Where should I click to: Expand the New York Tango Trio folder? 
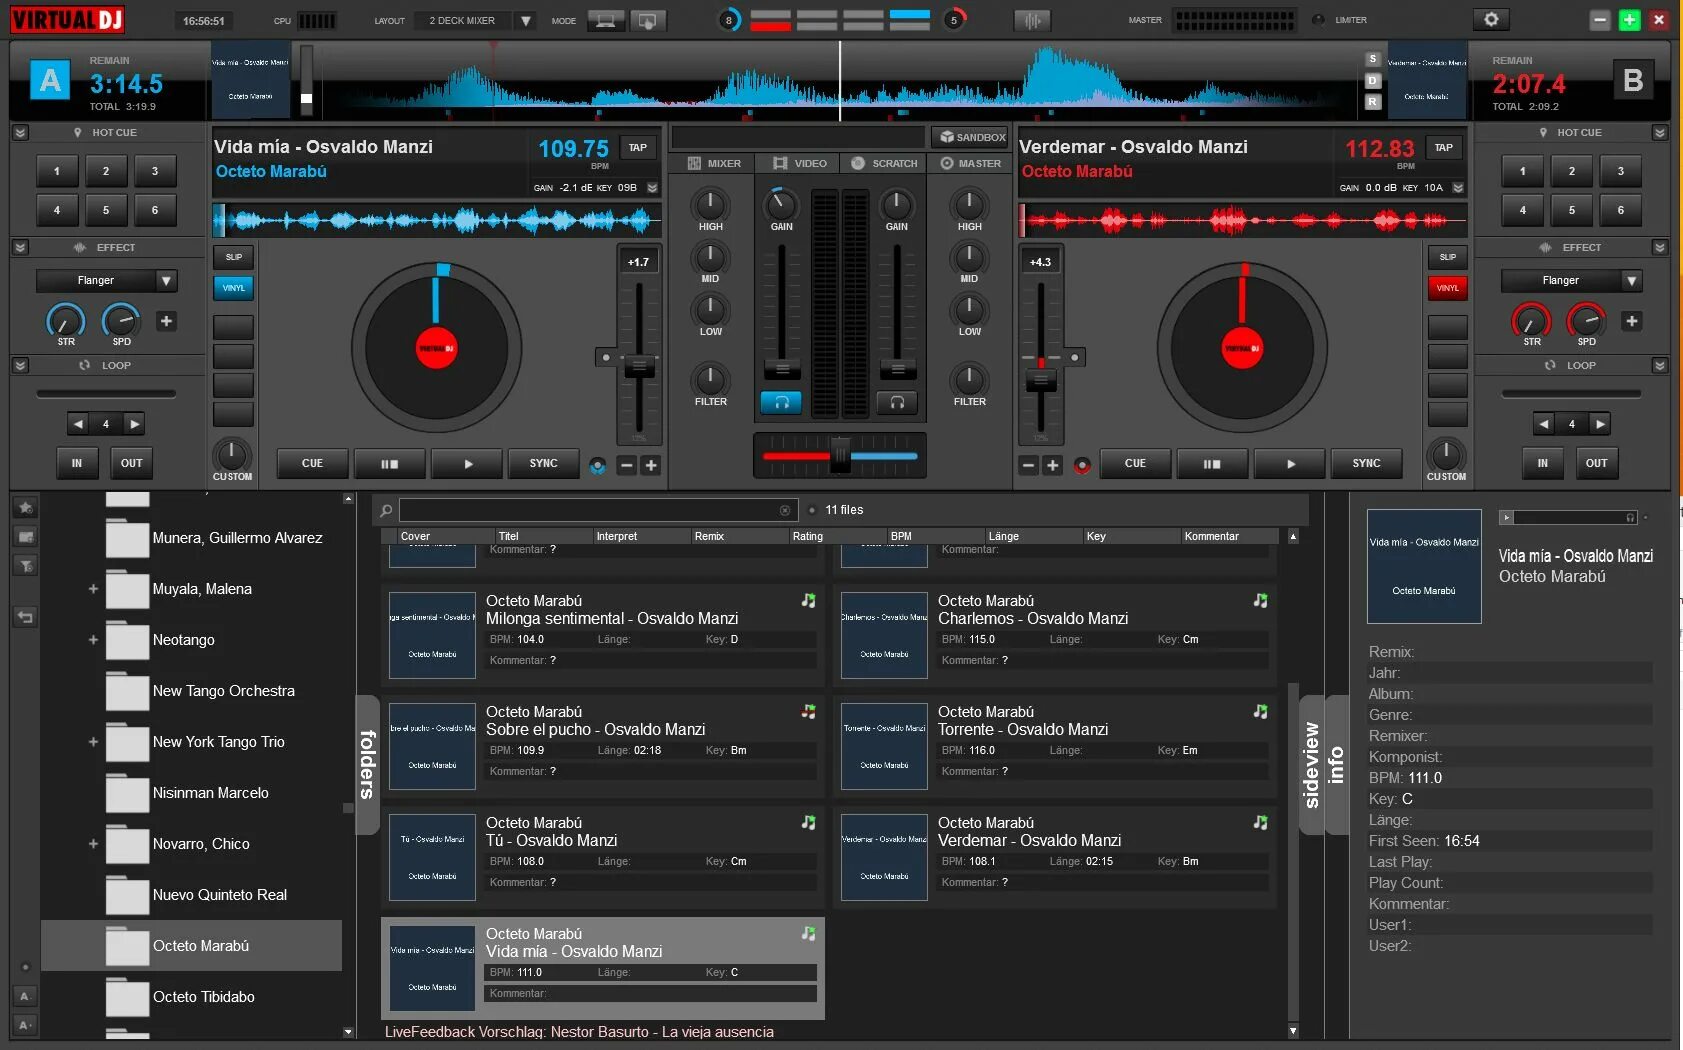pyautogui.click(x=93, y=742)
